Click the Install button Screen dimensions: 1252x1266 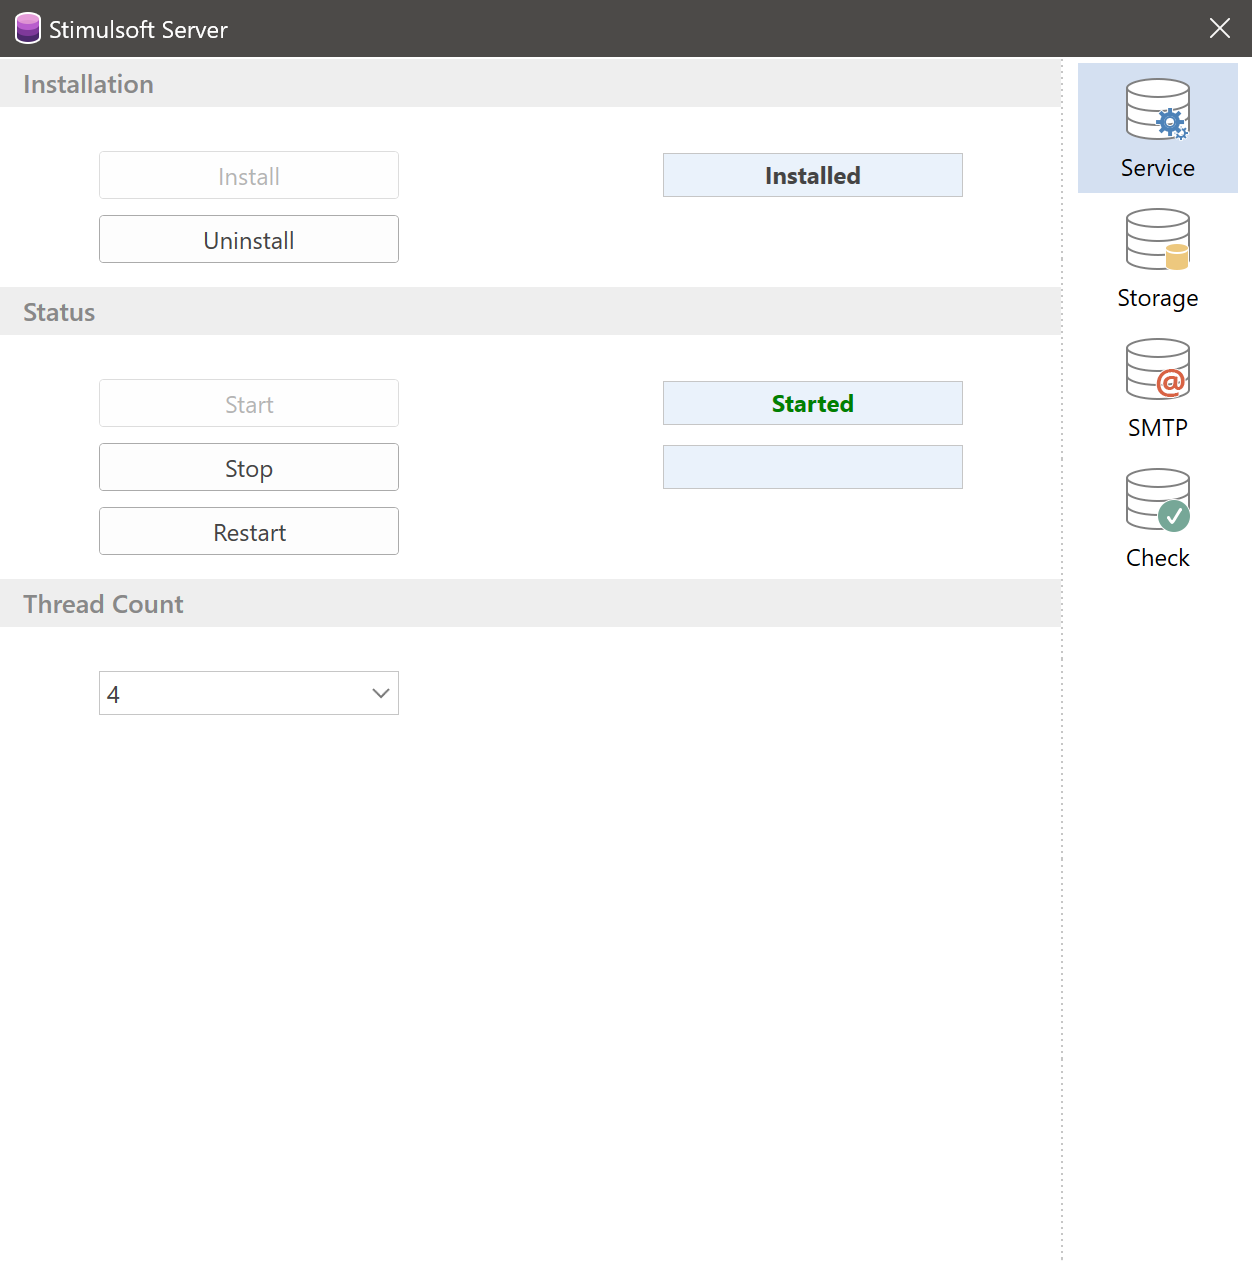[249, 176]
